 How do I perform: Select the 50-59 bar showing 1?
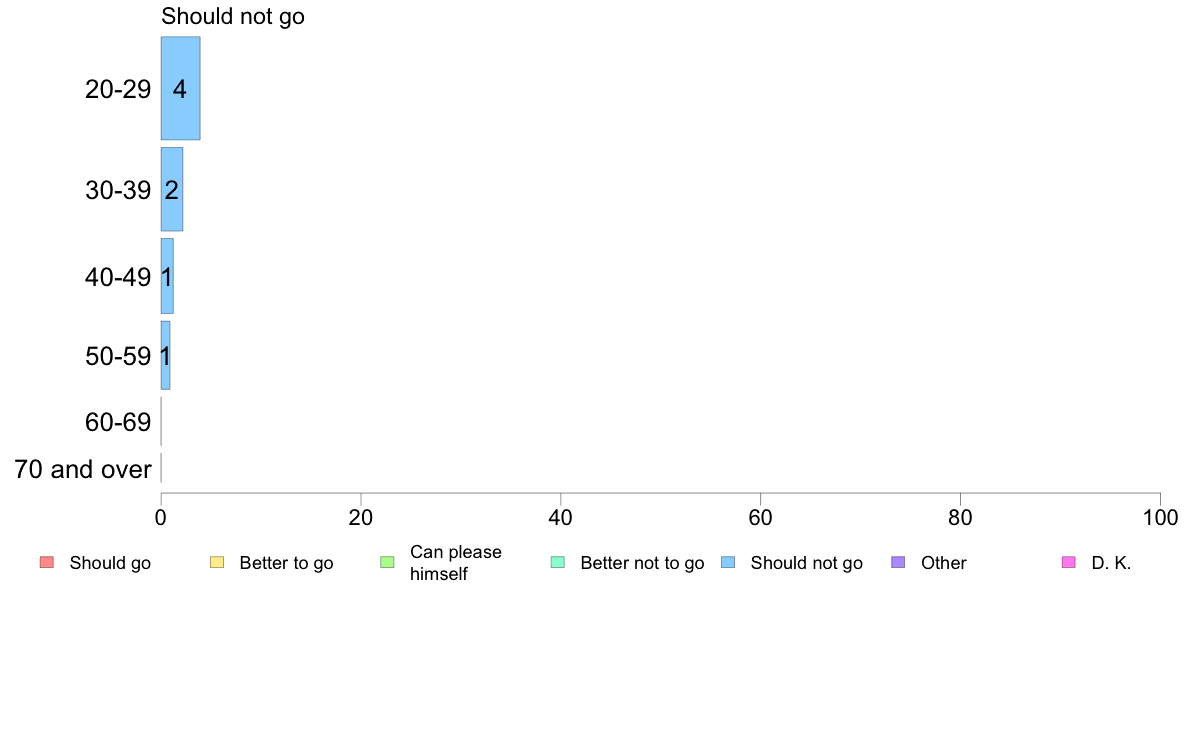165,355
